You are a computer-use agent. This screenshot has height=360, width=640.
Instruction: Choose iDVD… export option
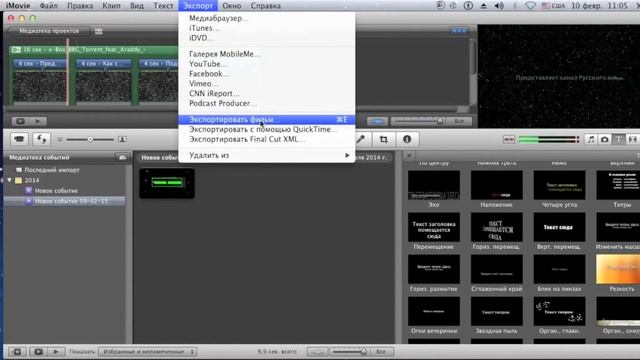point(267,38)
